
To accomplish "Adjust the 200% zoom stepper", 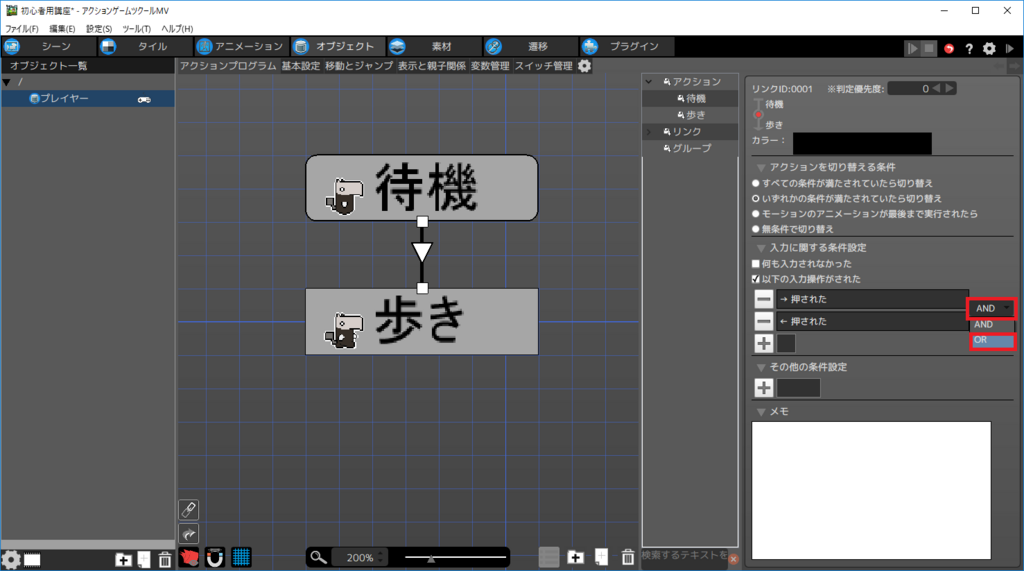I will point(382,557).
